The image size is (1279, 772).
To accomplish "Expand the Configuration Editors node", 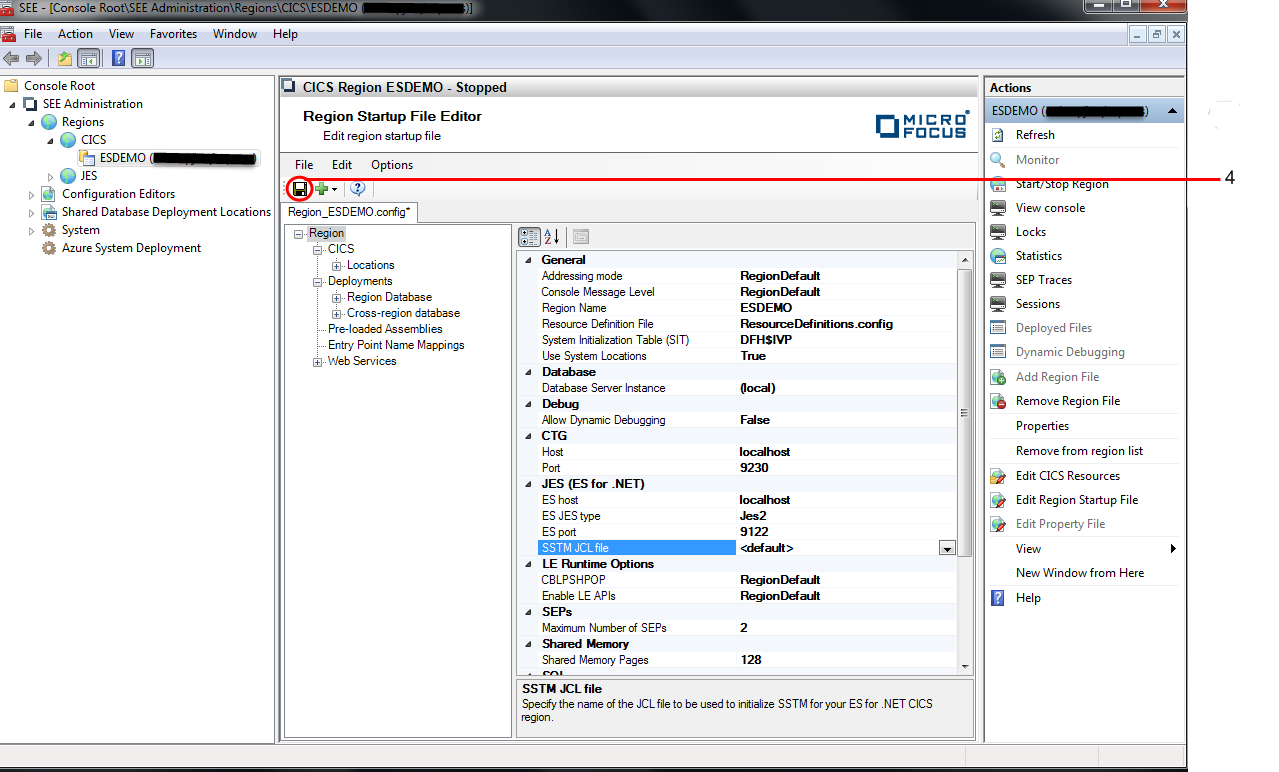I will [31, 194].
